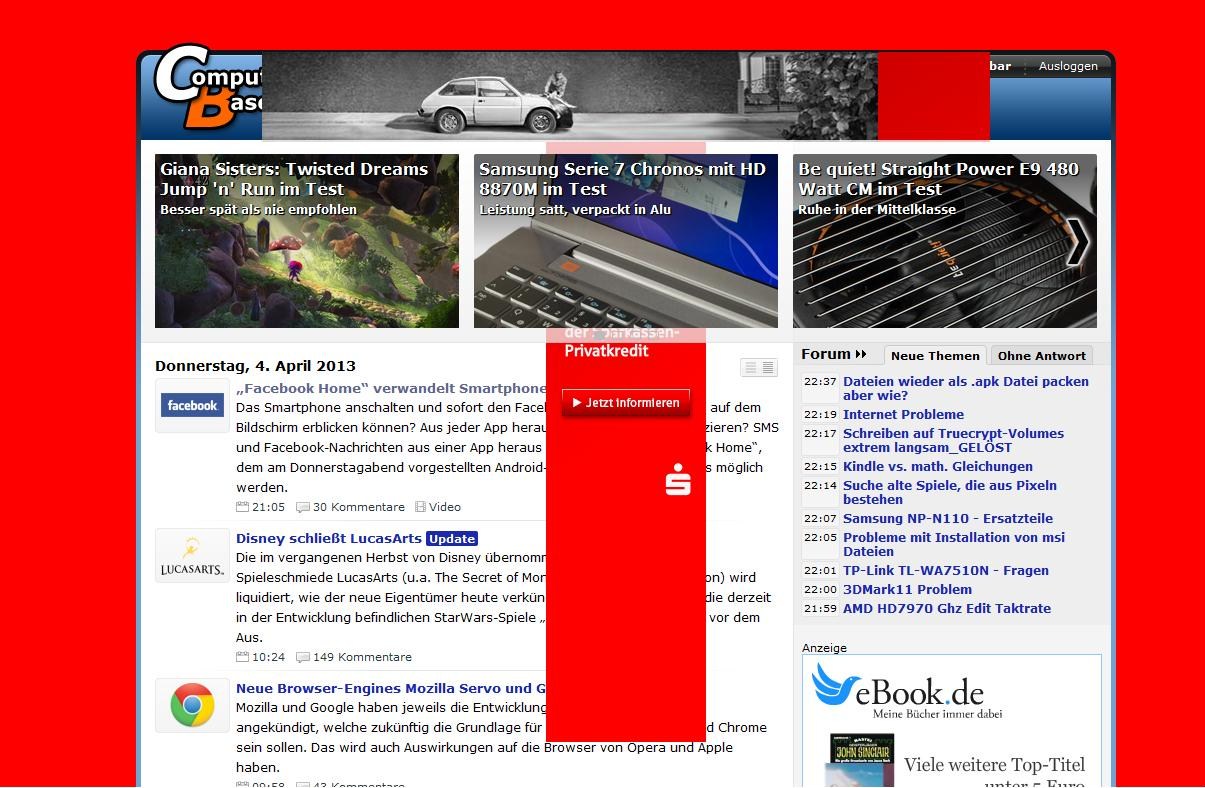
Task: Open the Video link under Facebook article
Action: tap(445, 507)
